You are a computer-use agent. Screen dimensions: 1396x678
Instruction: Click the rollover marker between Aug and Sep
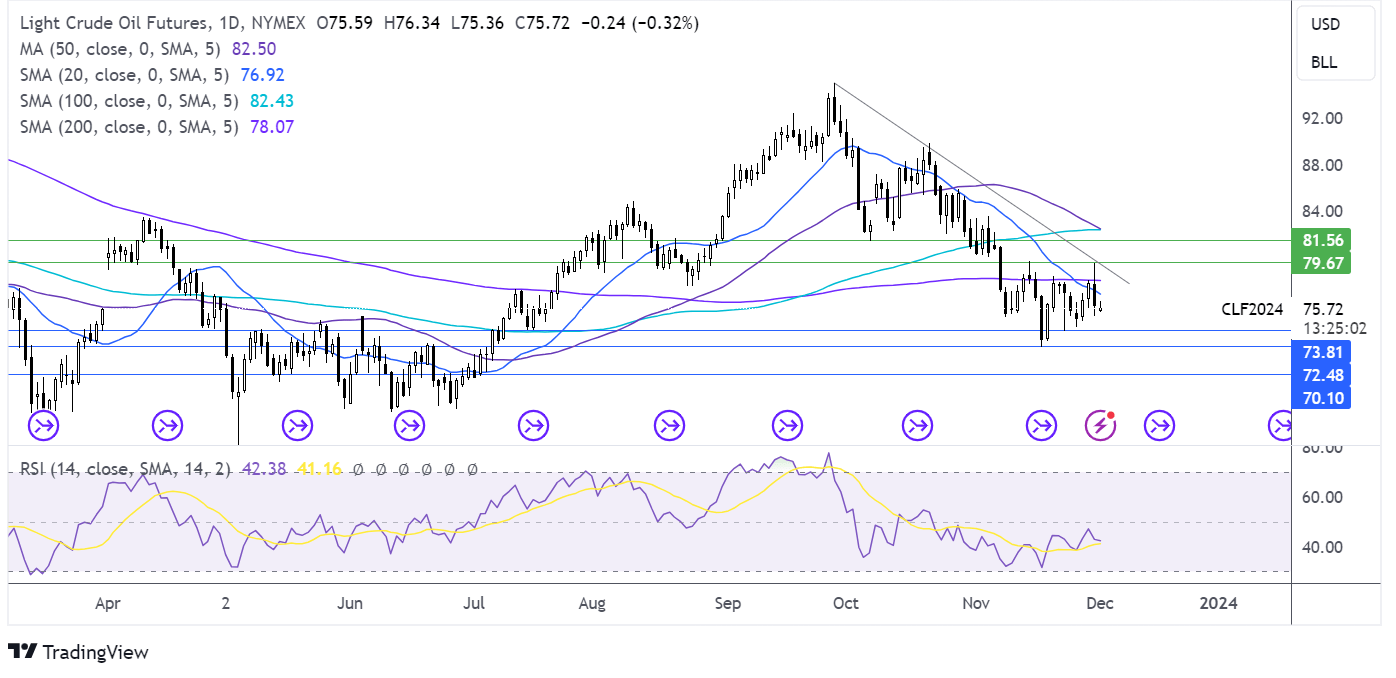[669, 427]
